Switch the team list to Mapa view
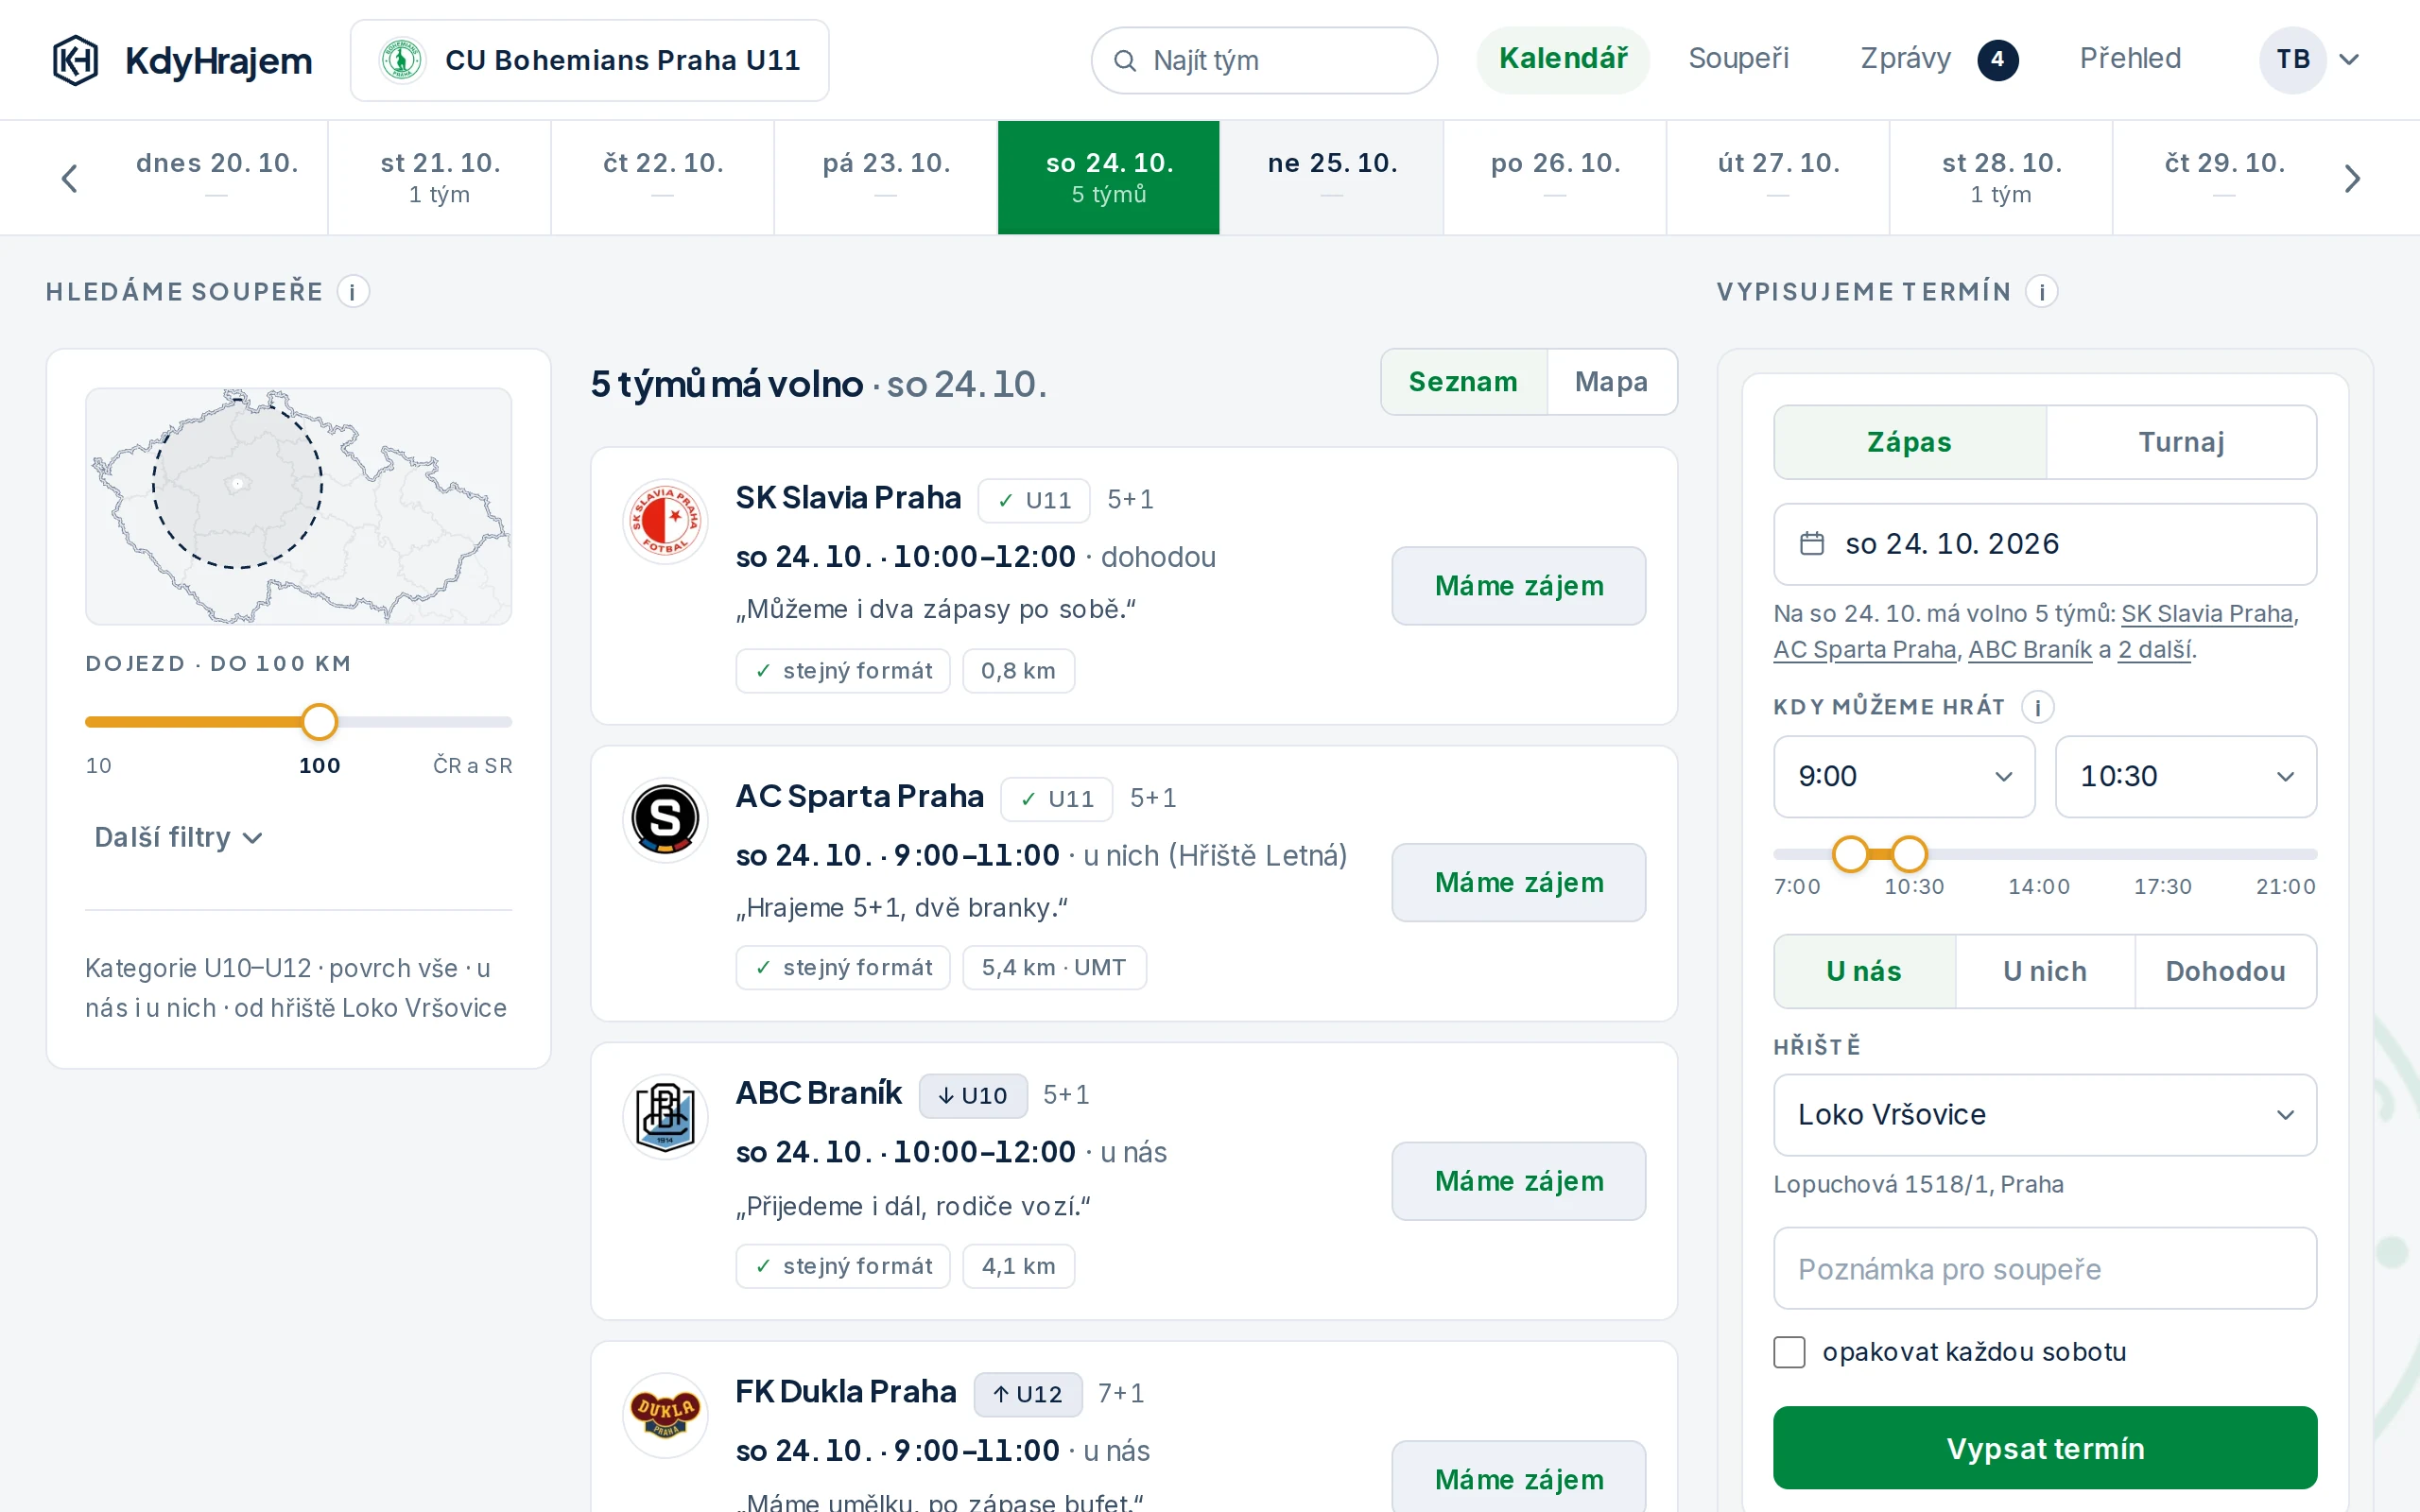This screenshot has height=1512, width=2420. pos(1611,382)
